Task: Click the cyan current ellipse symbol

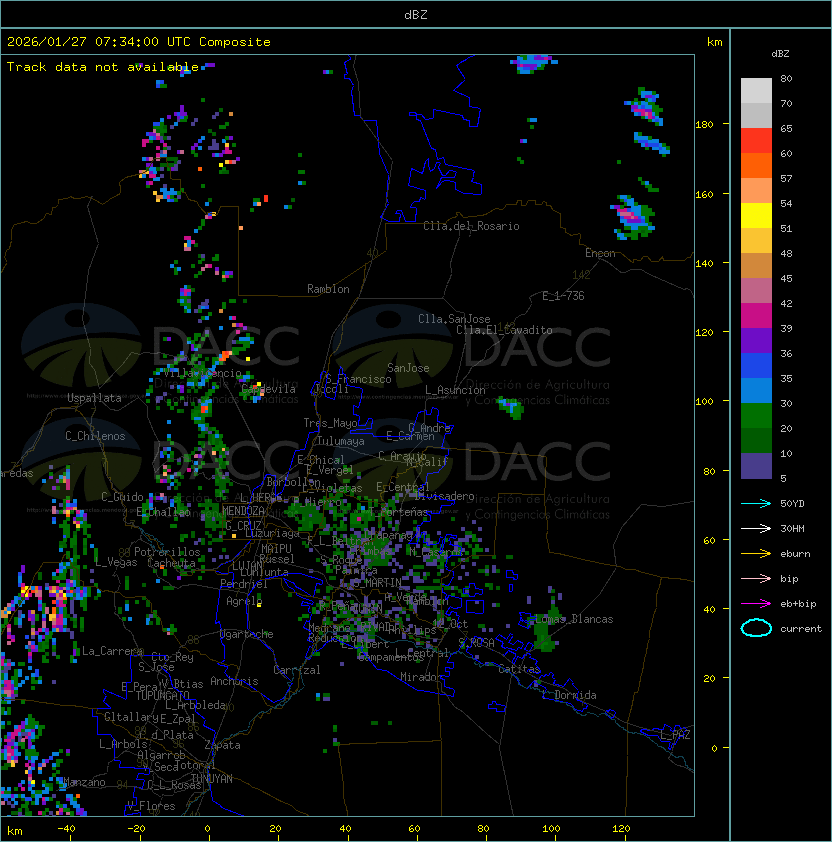Action: tap(756, 628)
